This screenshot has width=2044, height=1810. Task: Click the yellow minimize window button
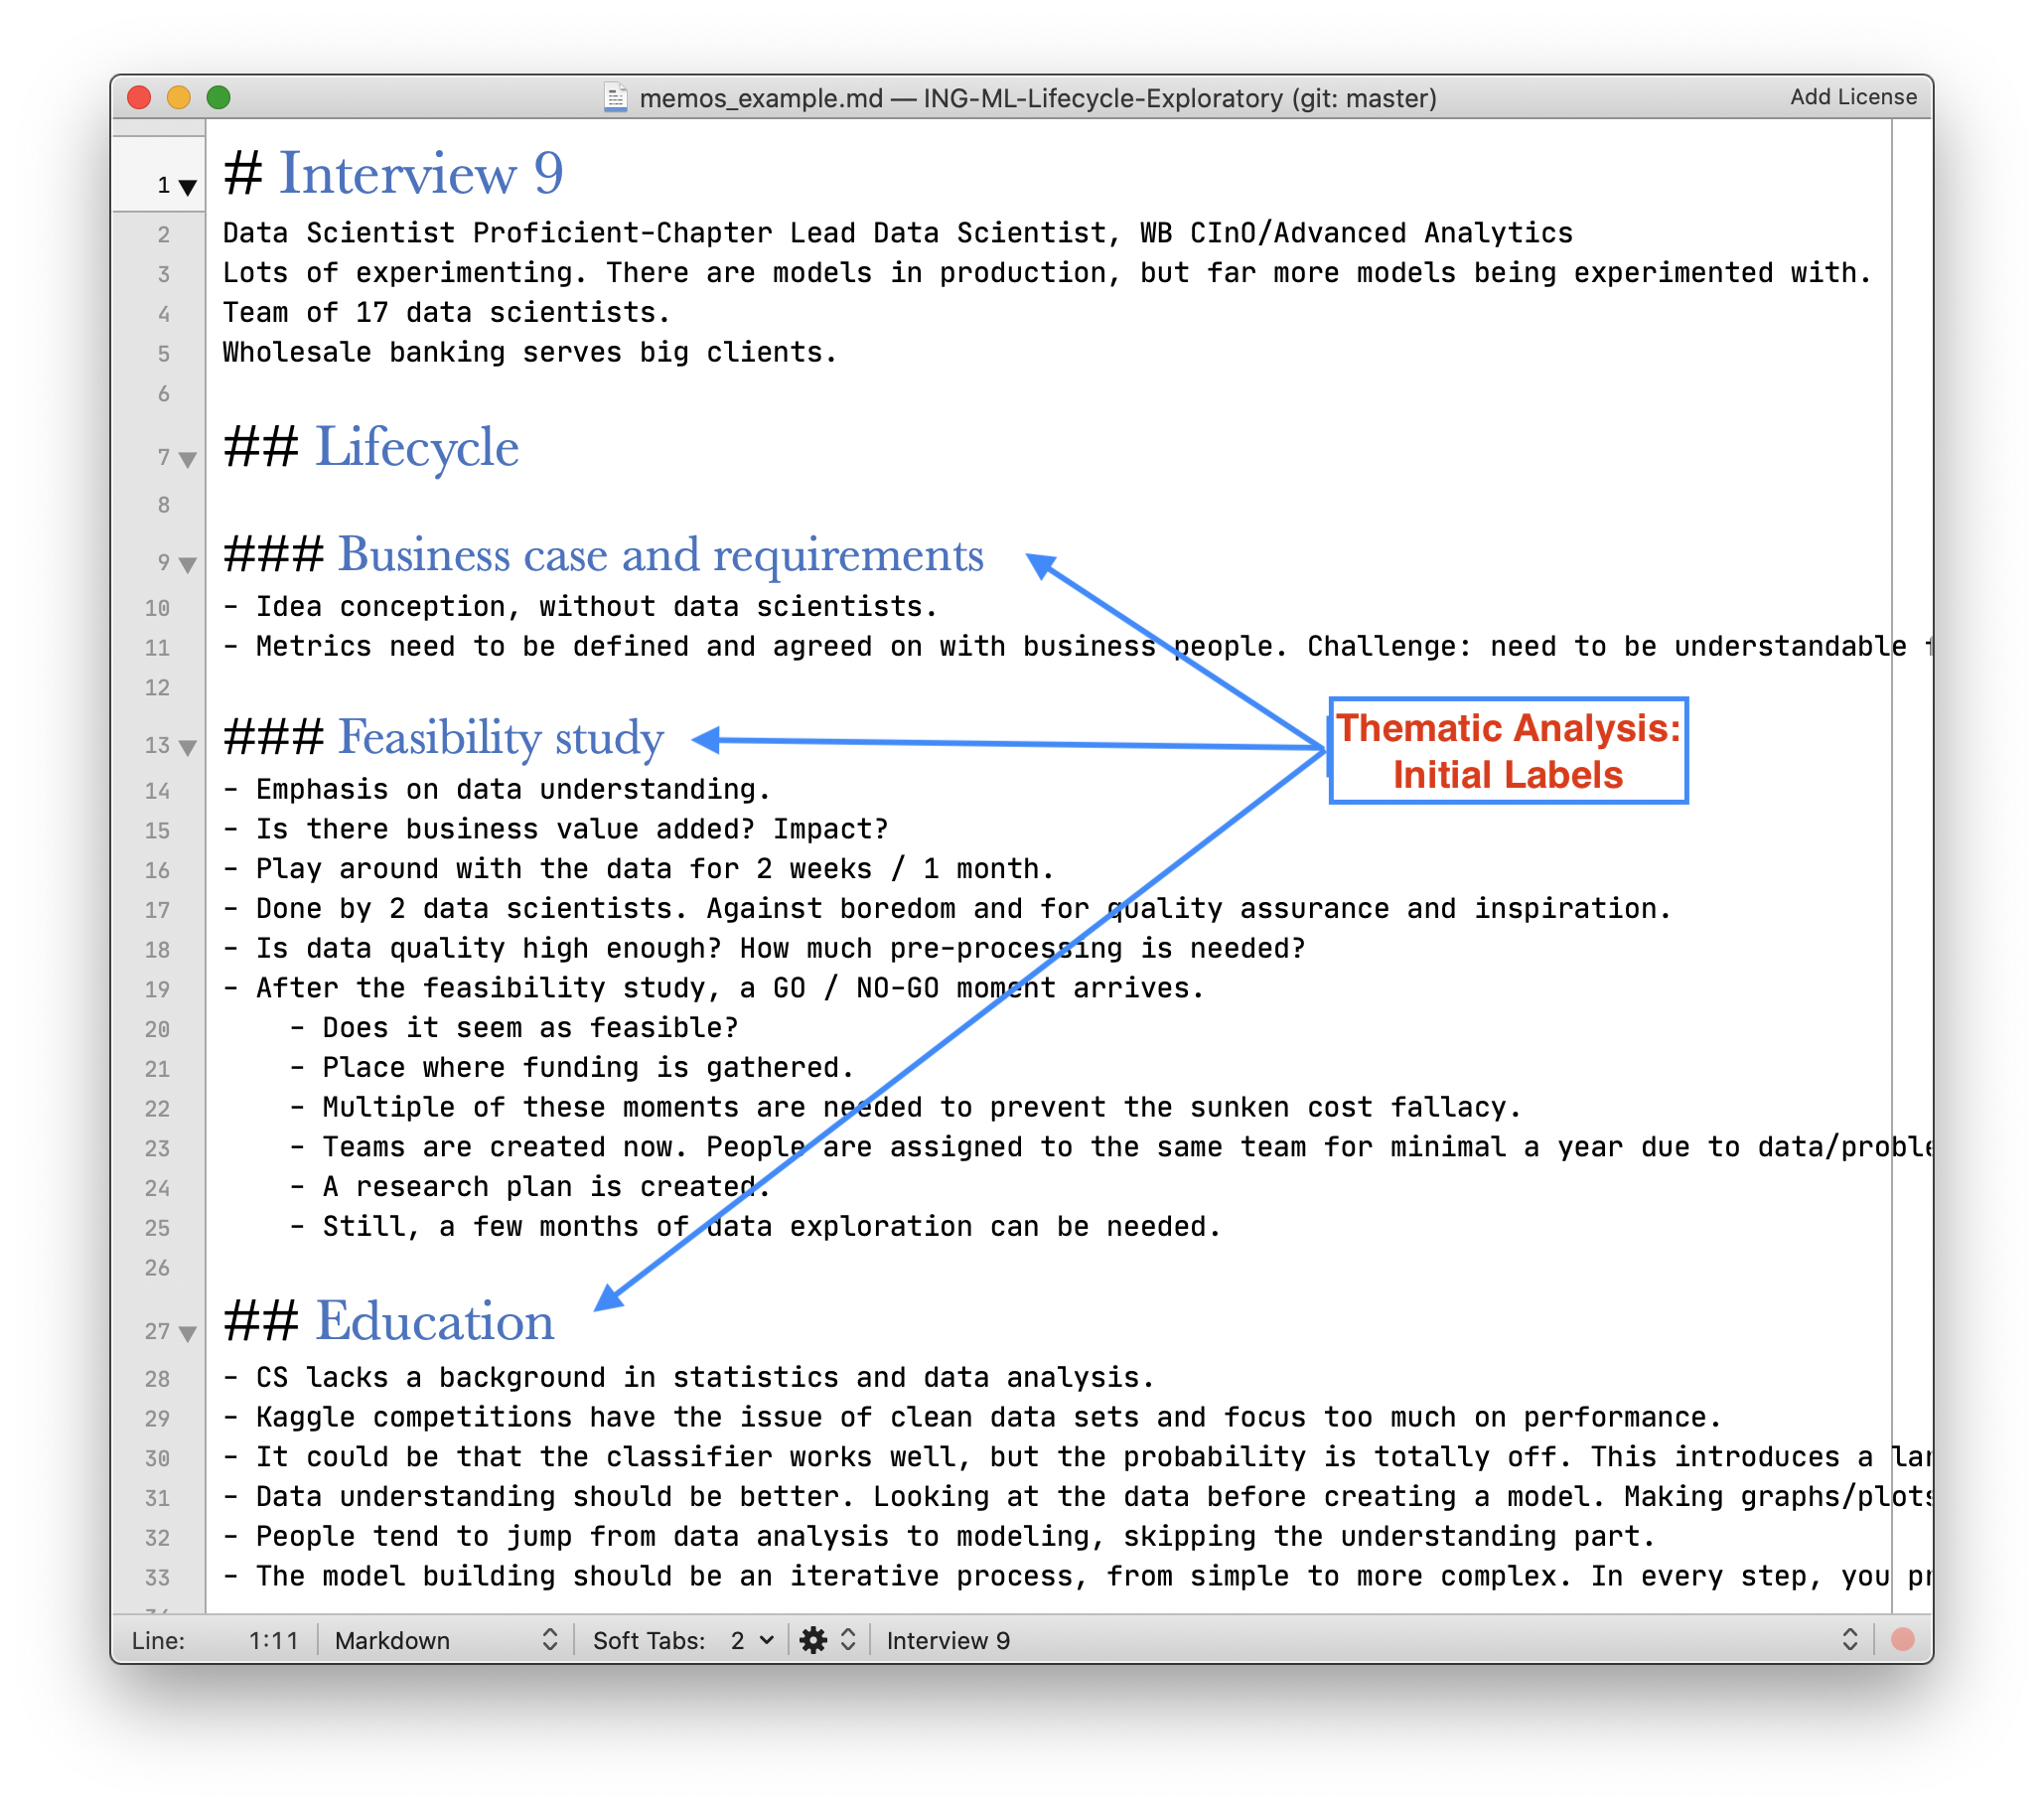pos(178,98)
